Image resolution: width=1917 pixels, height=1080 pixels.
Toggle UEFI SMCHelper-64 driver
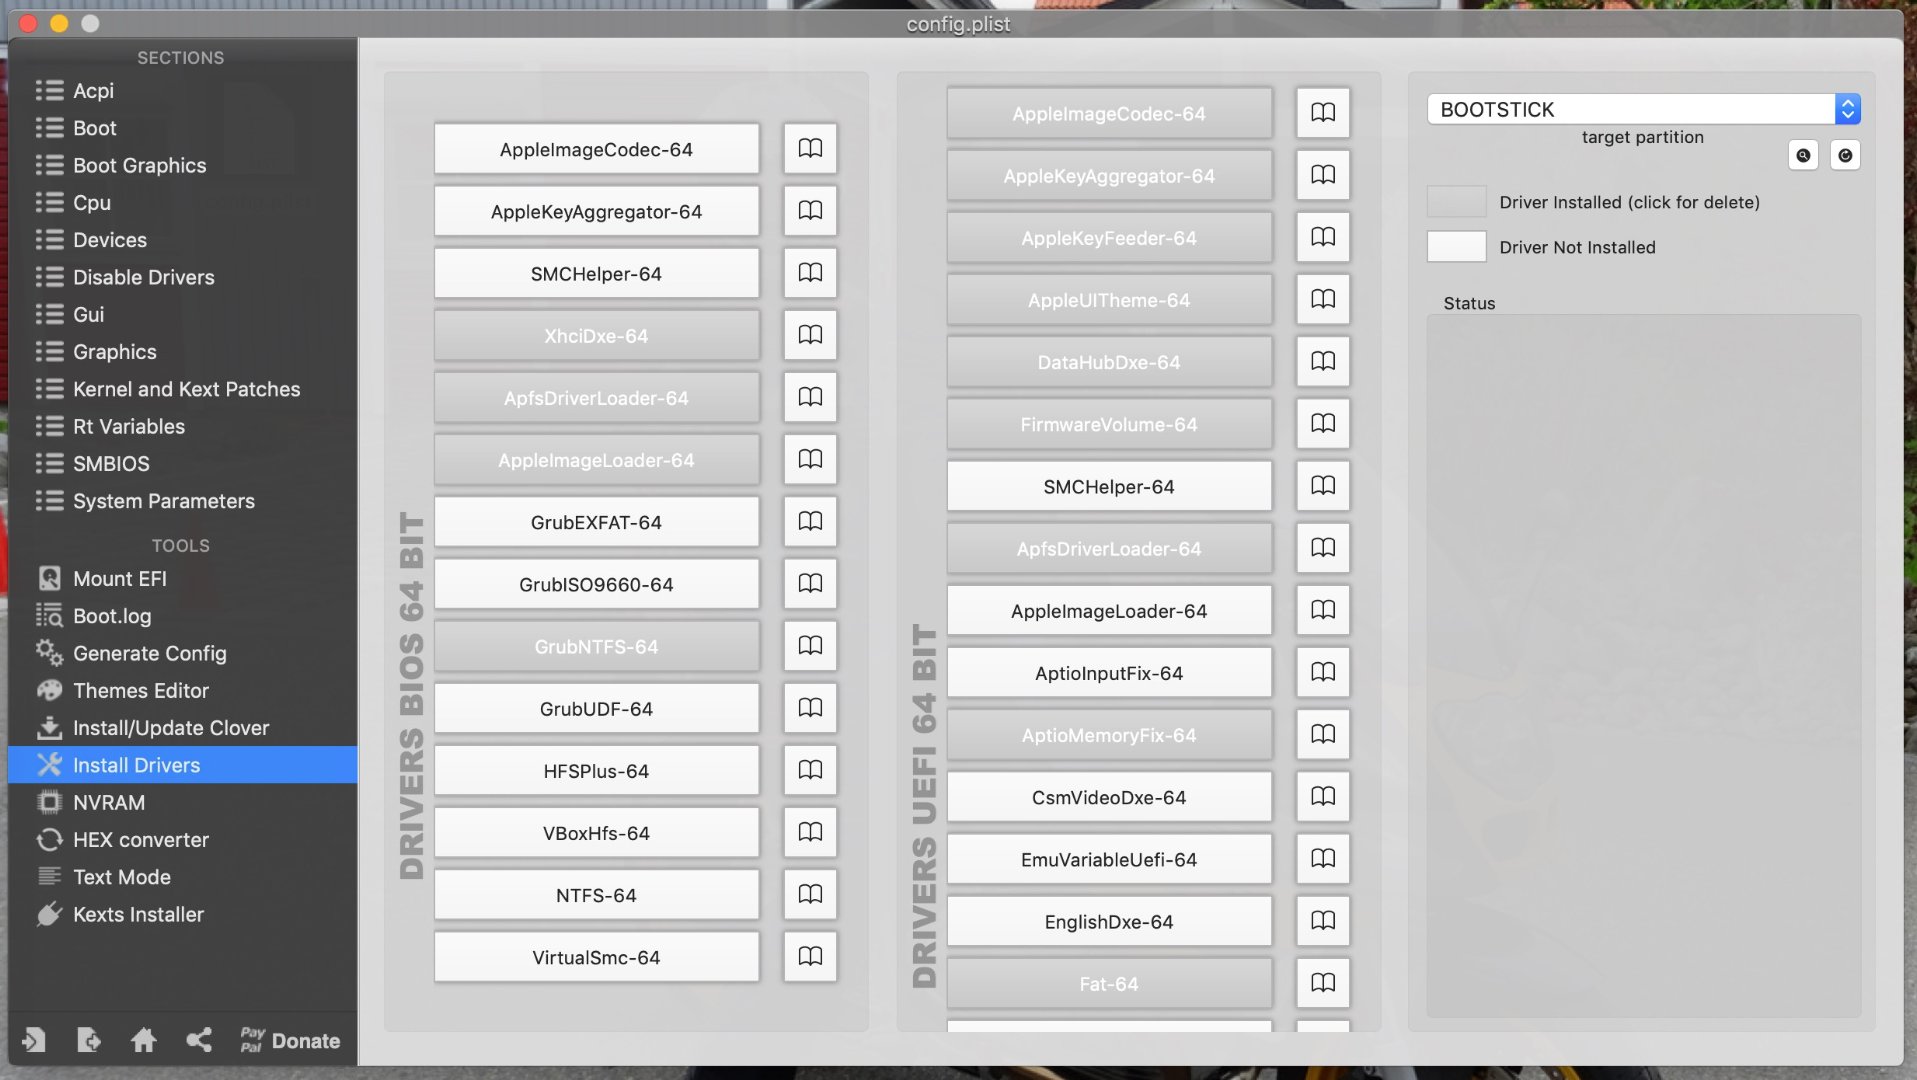coord(1109,486)
